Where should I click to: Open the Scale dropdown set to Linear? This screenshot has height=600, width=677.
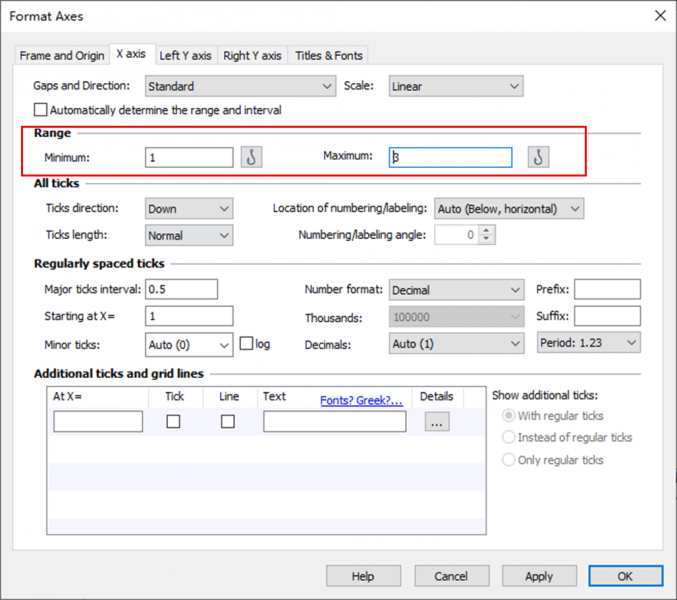[455, 87]
